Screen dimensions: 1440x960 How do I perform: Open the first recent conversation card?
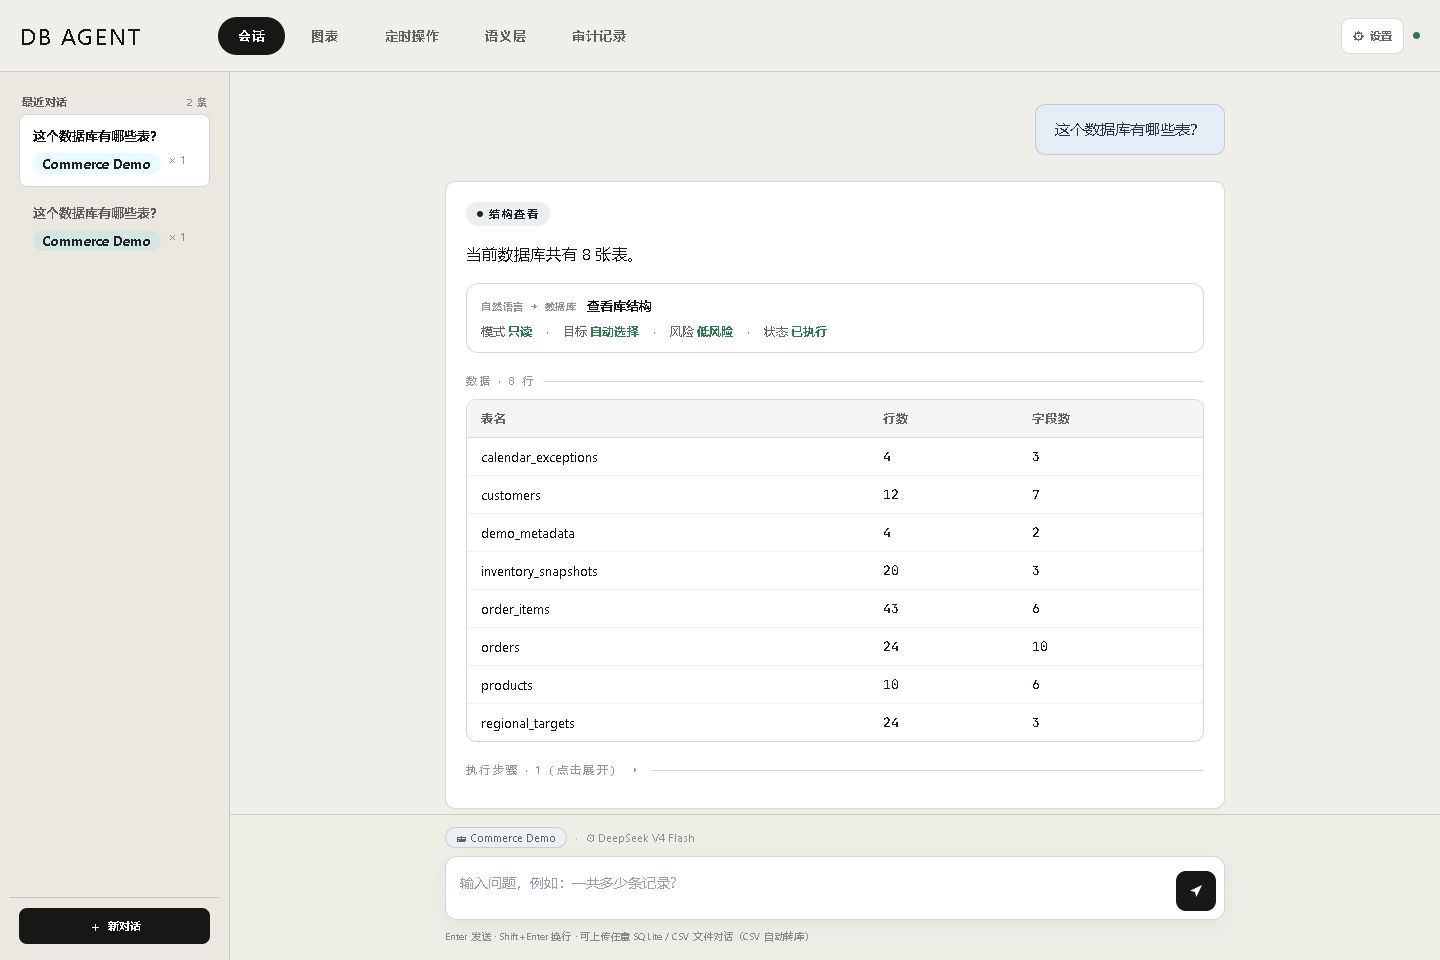click(x=114, y=150)
